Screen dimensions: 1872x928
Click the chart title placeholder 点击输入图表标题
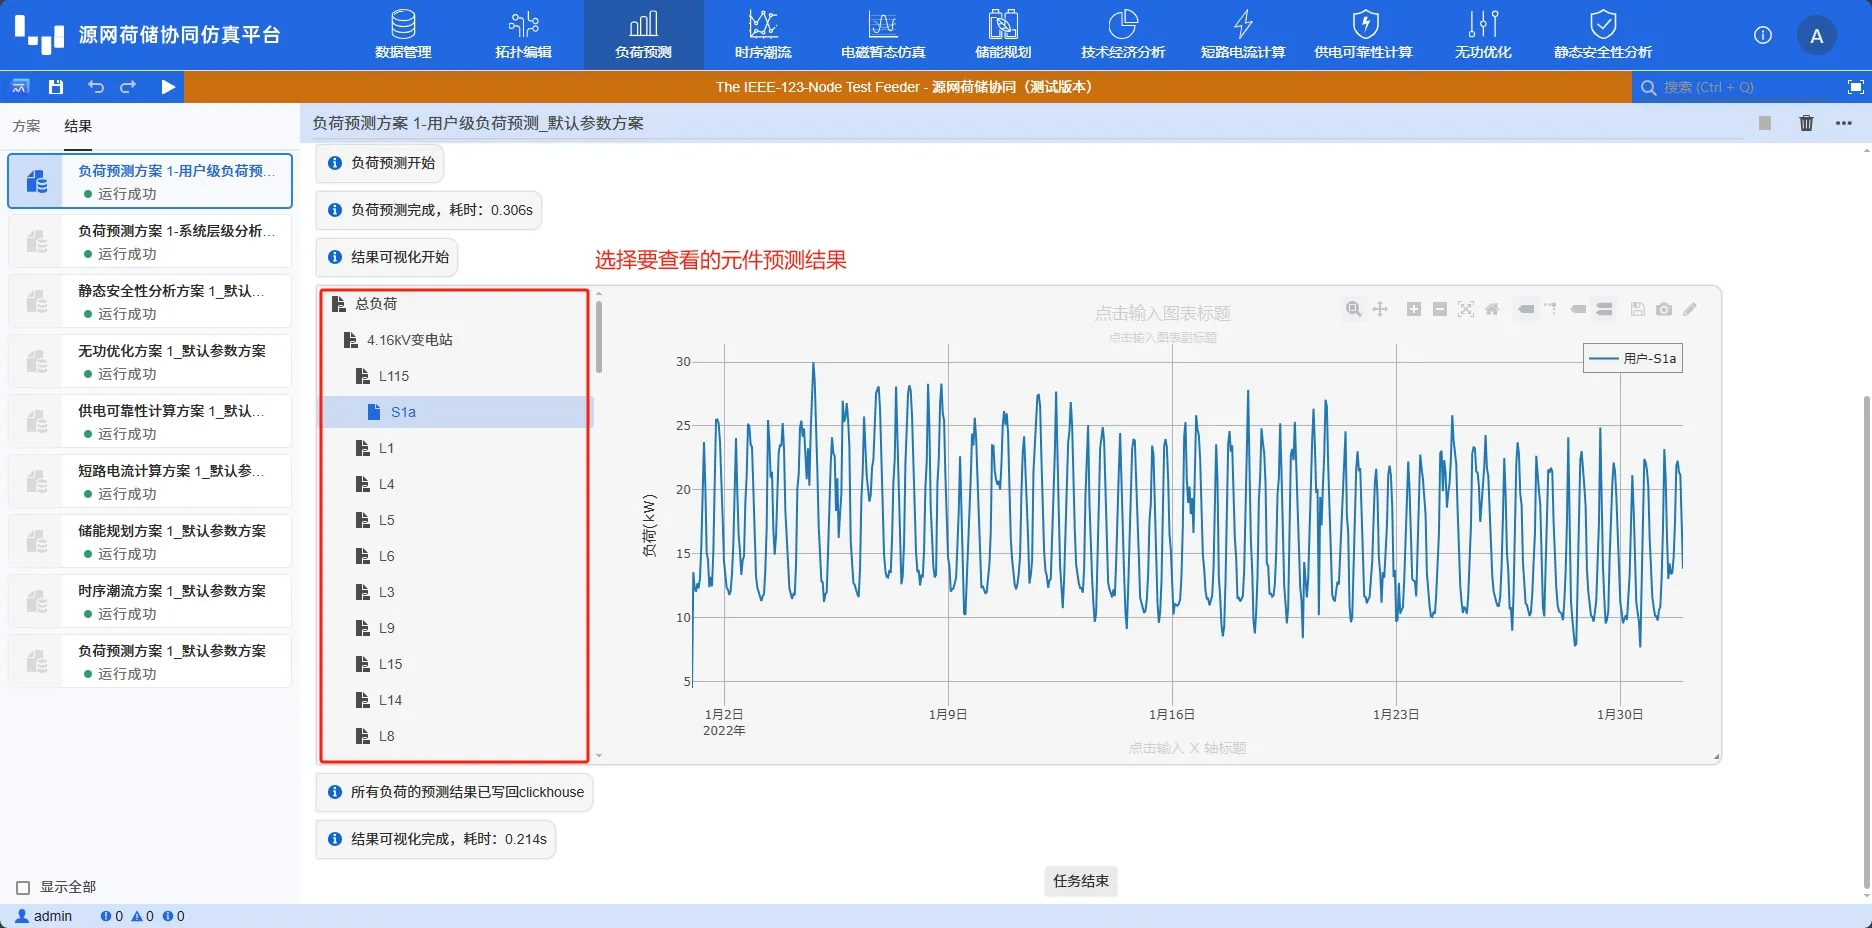[1162, 313]
